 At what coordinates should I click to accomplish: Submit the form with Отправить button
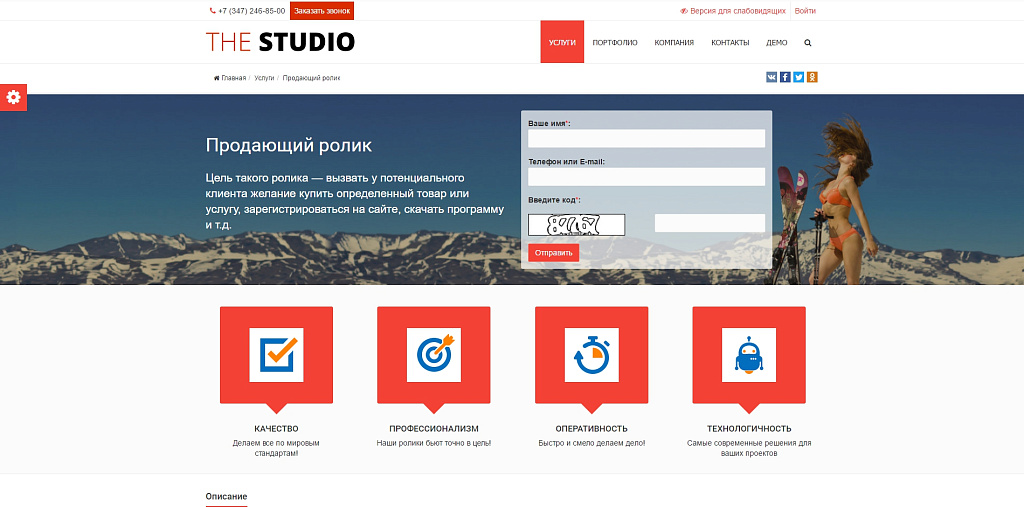[x=553, y=253]
